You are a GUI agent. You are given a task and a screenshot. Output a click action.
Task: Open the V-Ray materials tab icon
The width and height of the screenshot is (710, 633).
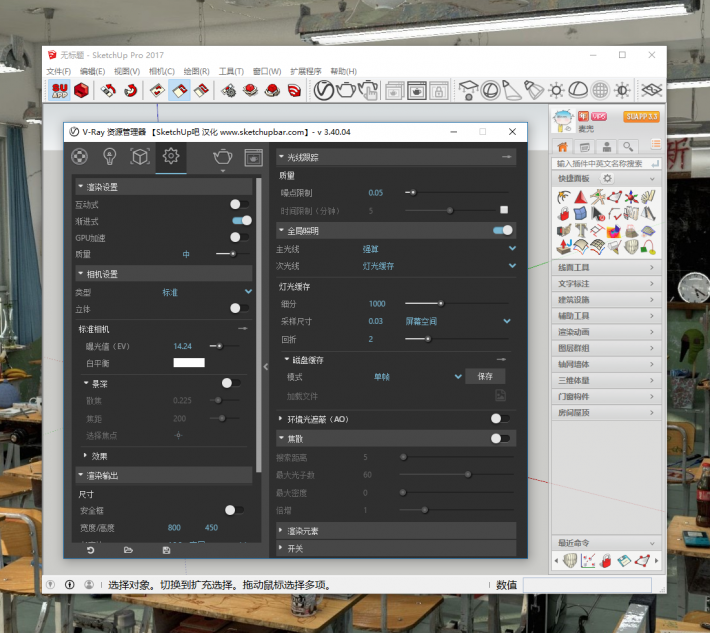(x=80, y=157)
